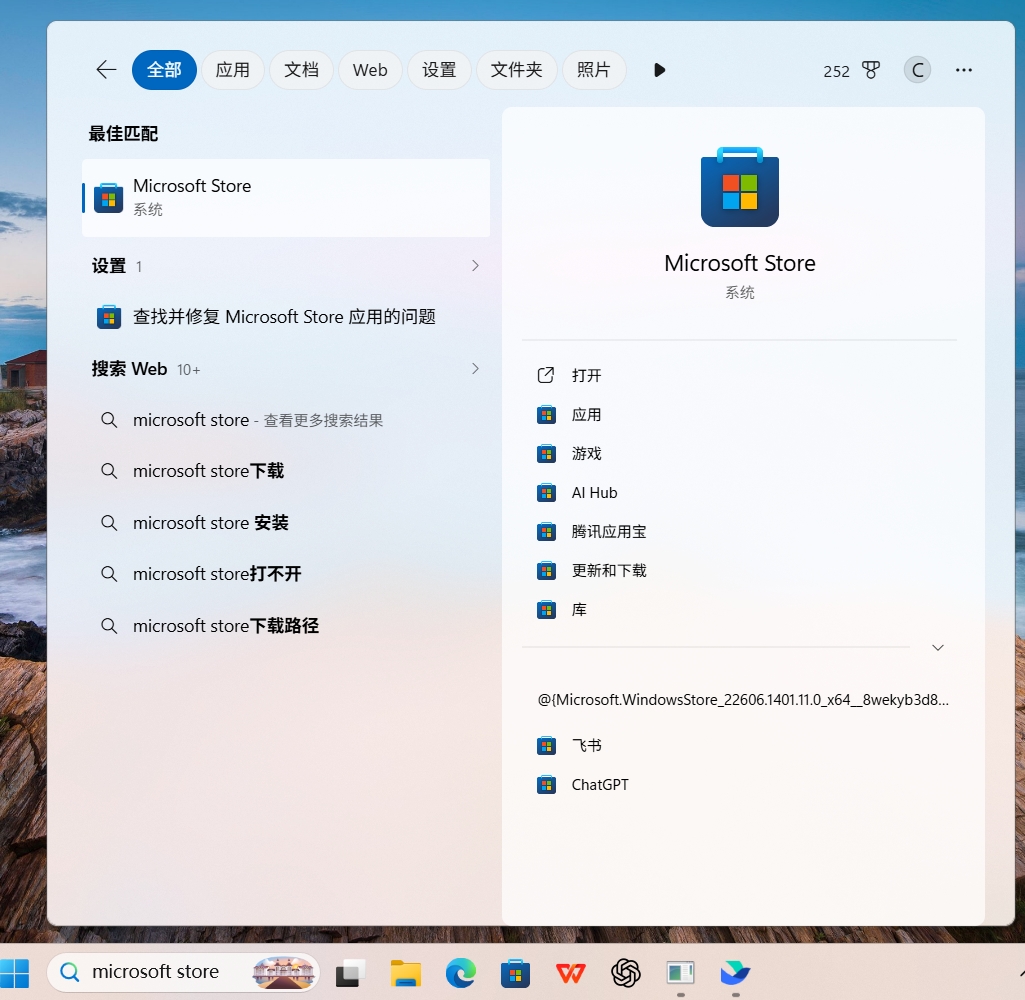This screenshot has width=1025, height=1000.
Task: Go back with the left arrow
Action: pos(106,69)
